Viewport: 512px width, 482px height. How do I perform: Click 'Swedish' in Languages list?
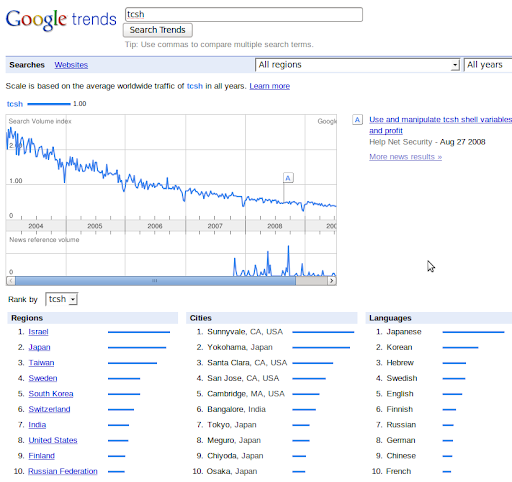[402, 378]
